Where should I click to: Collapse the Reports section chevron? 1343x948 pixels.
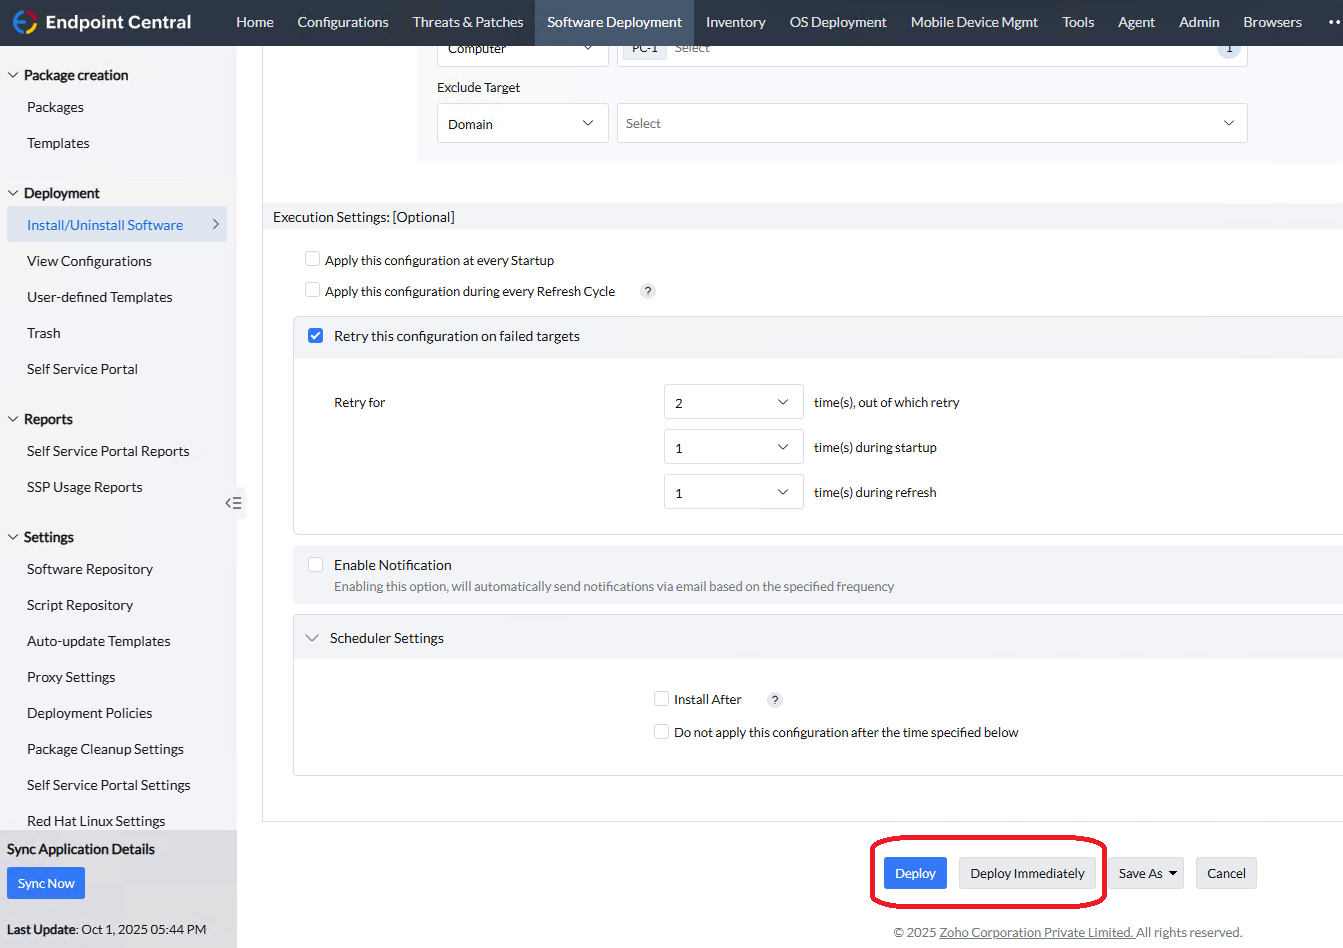[x=13, y=419]
